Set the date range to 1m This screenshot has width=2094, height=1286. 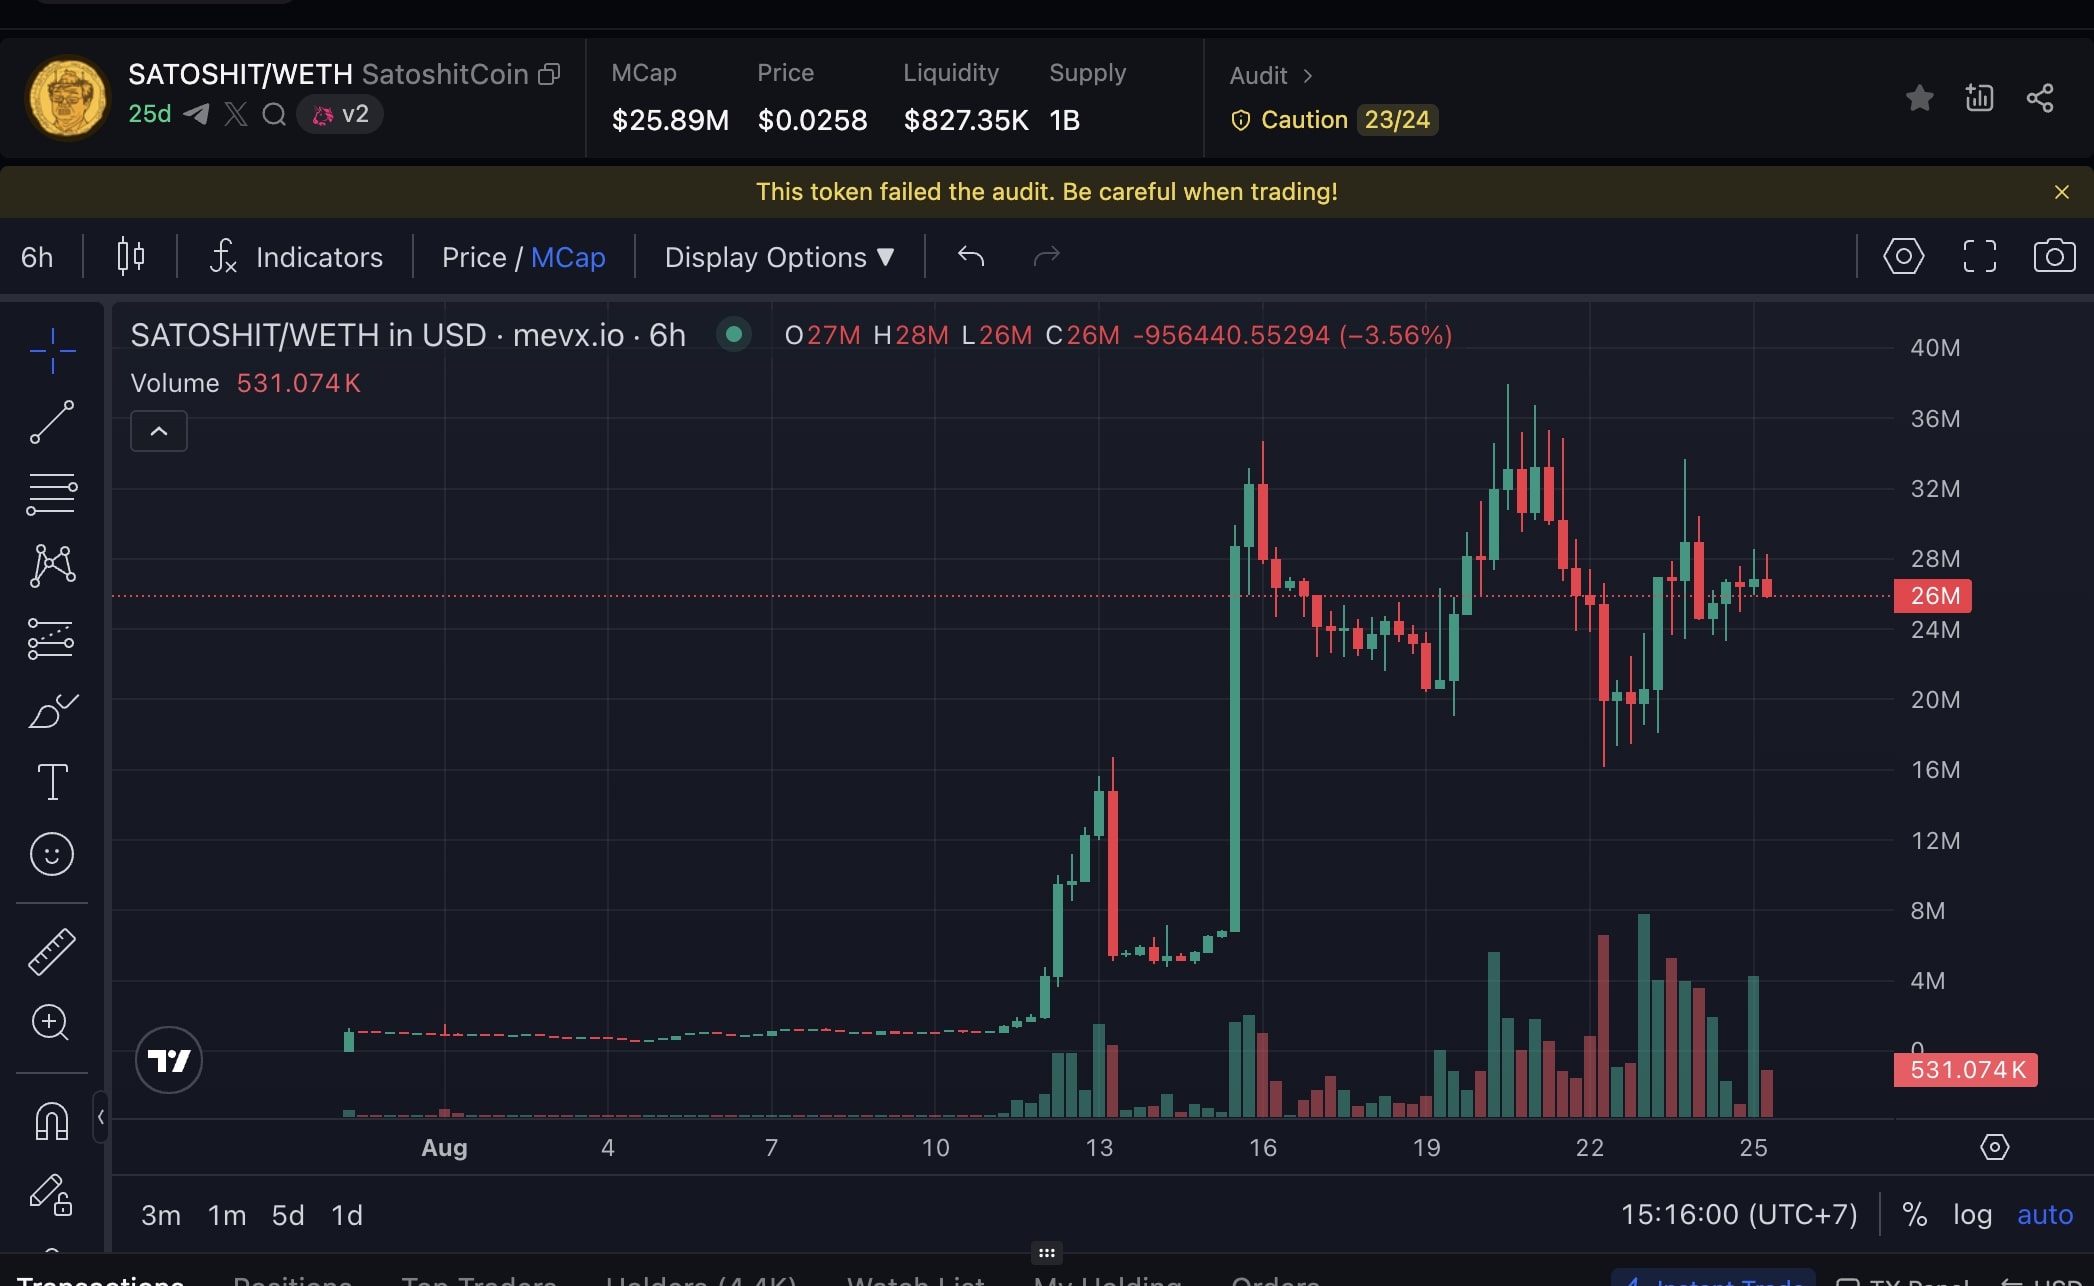click(x=227, y=1215)
